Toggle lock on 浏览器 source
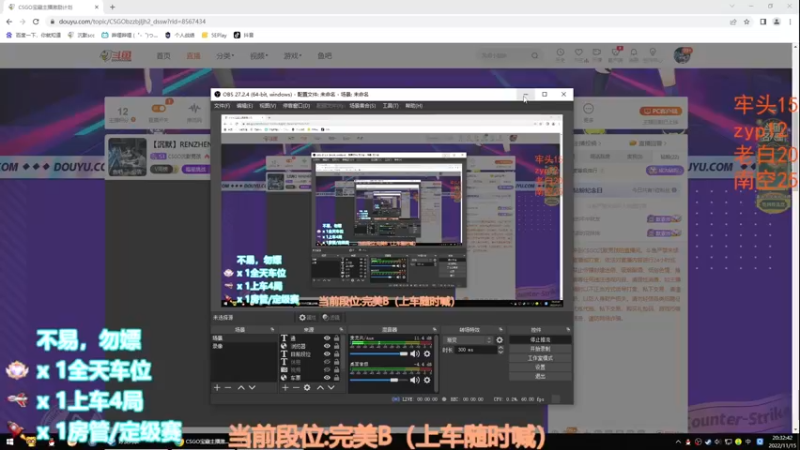Viewport: 800px width, 450px height. pos(336,346)
